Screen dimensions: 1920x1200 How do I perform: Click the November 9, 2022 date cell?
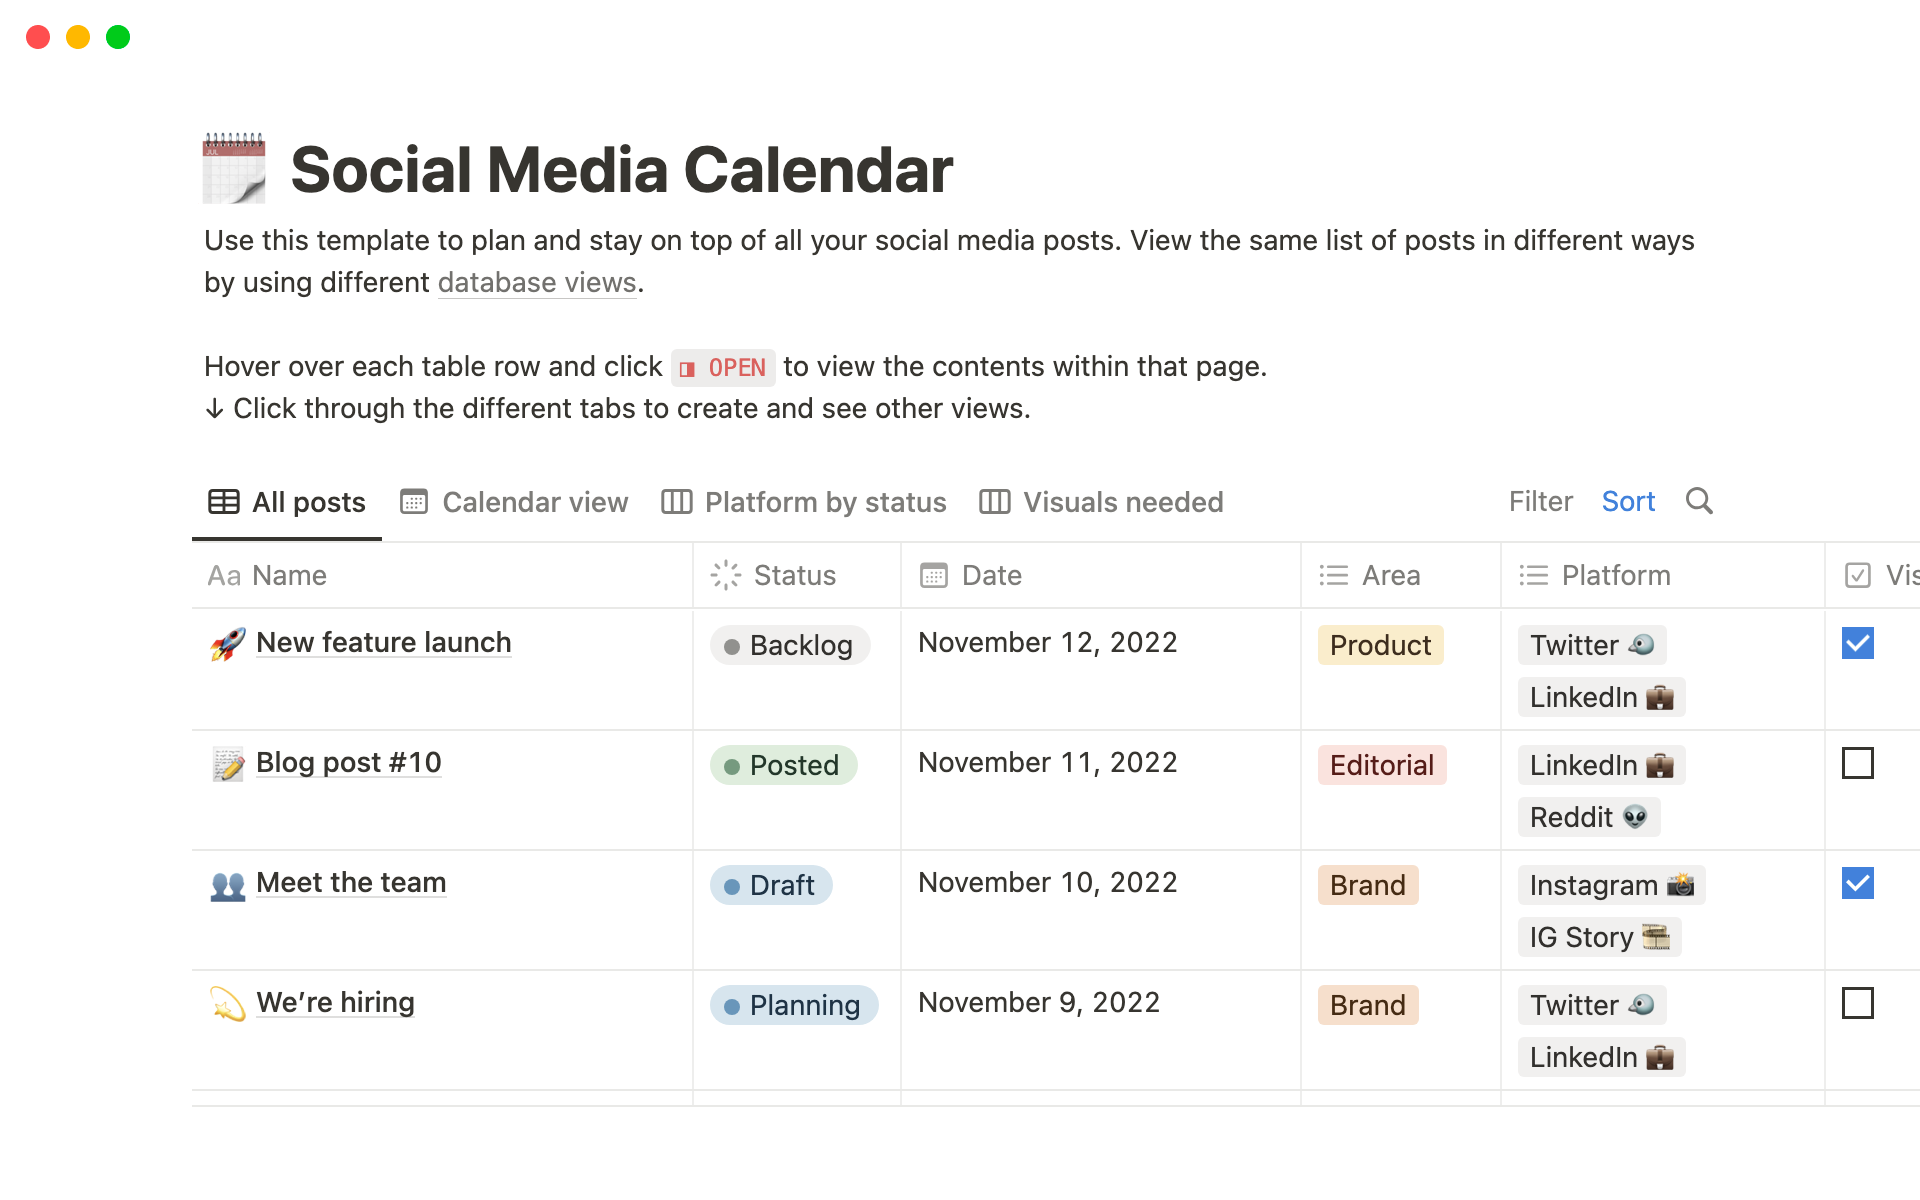[x=1039, y=1003]
